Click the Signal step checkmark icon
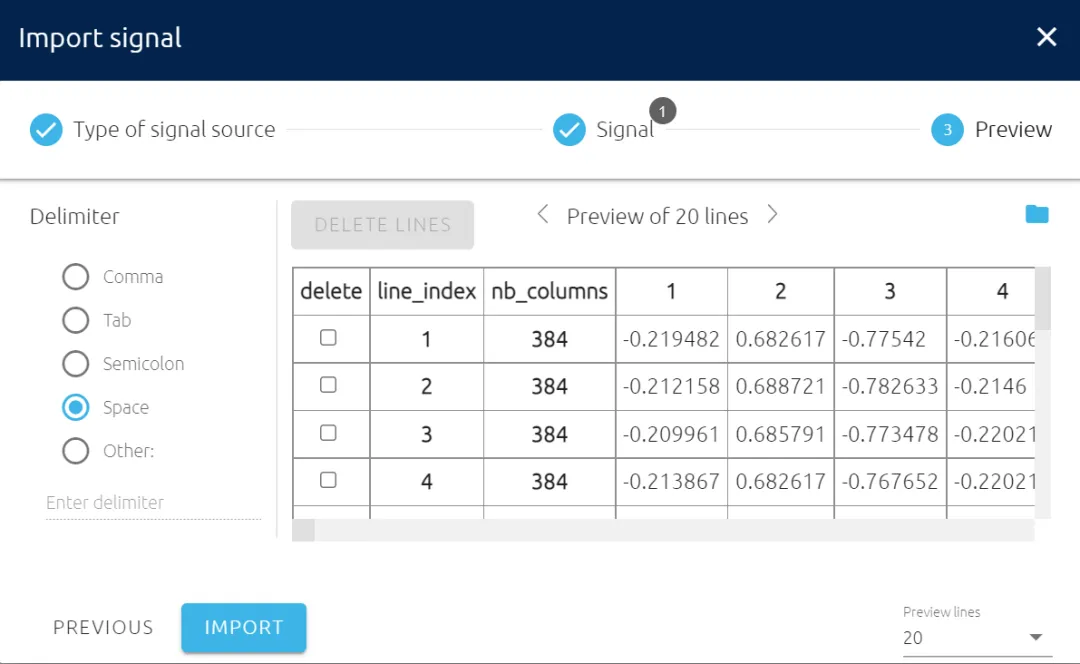Viewport: 1080px width, 664px height. pos(569,130)
